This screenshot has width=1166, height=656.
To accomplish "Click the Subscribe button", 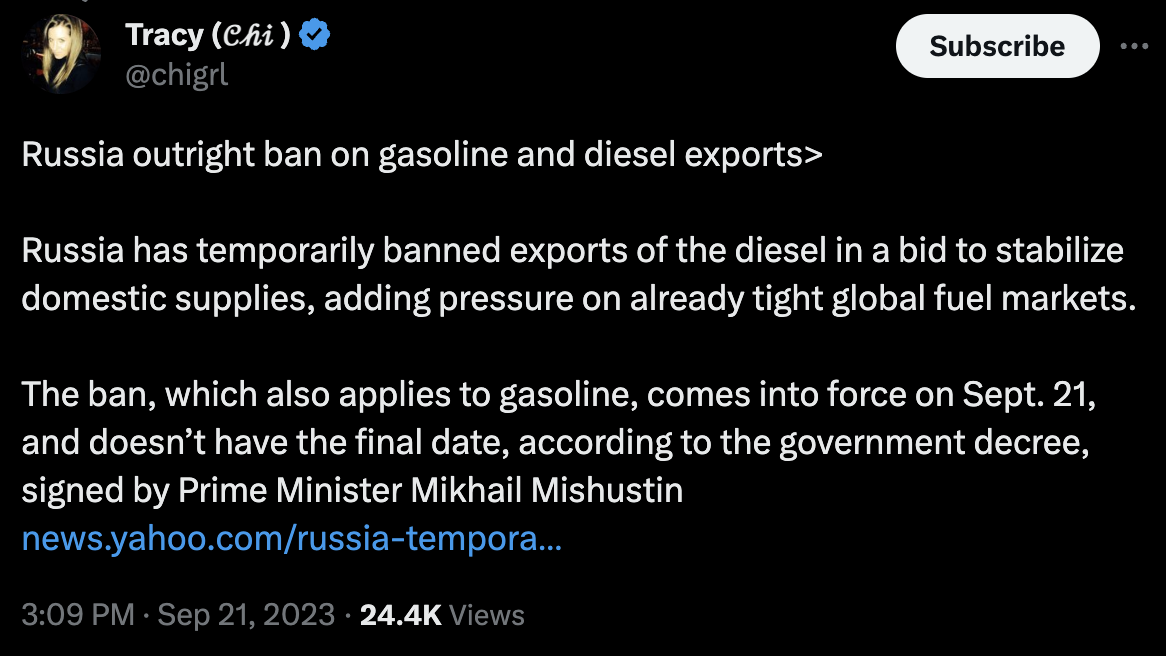I will tap(997, 46).
